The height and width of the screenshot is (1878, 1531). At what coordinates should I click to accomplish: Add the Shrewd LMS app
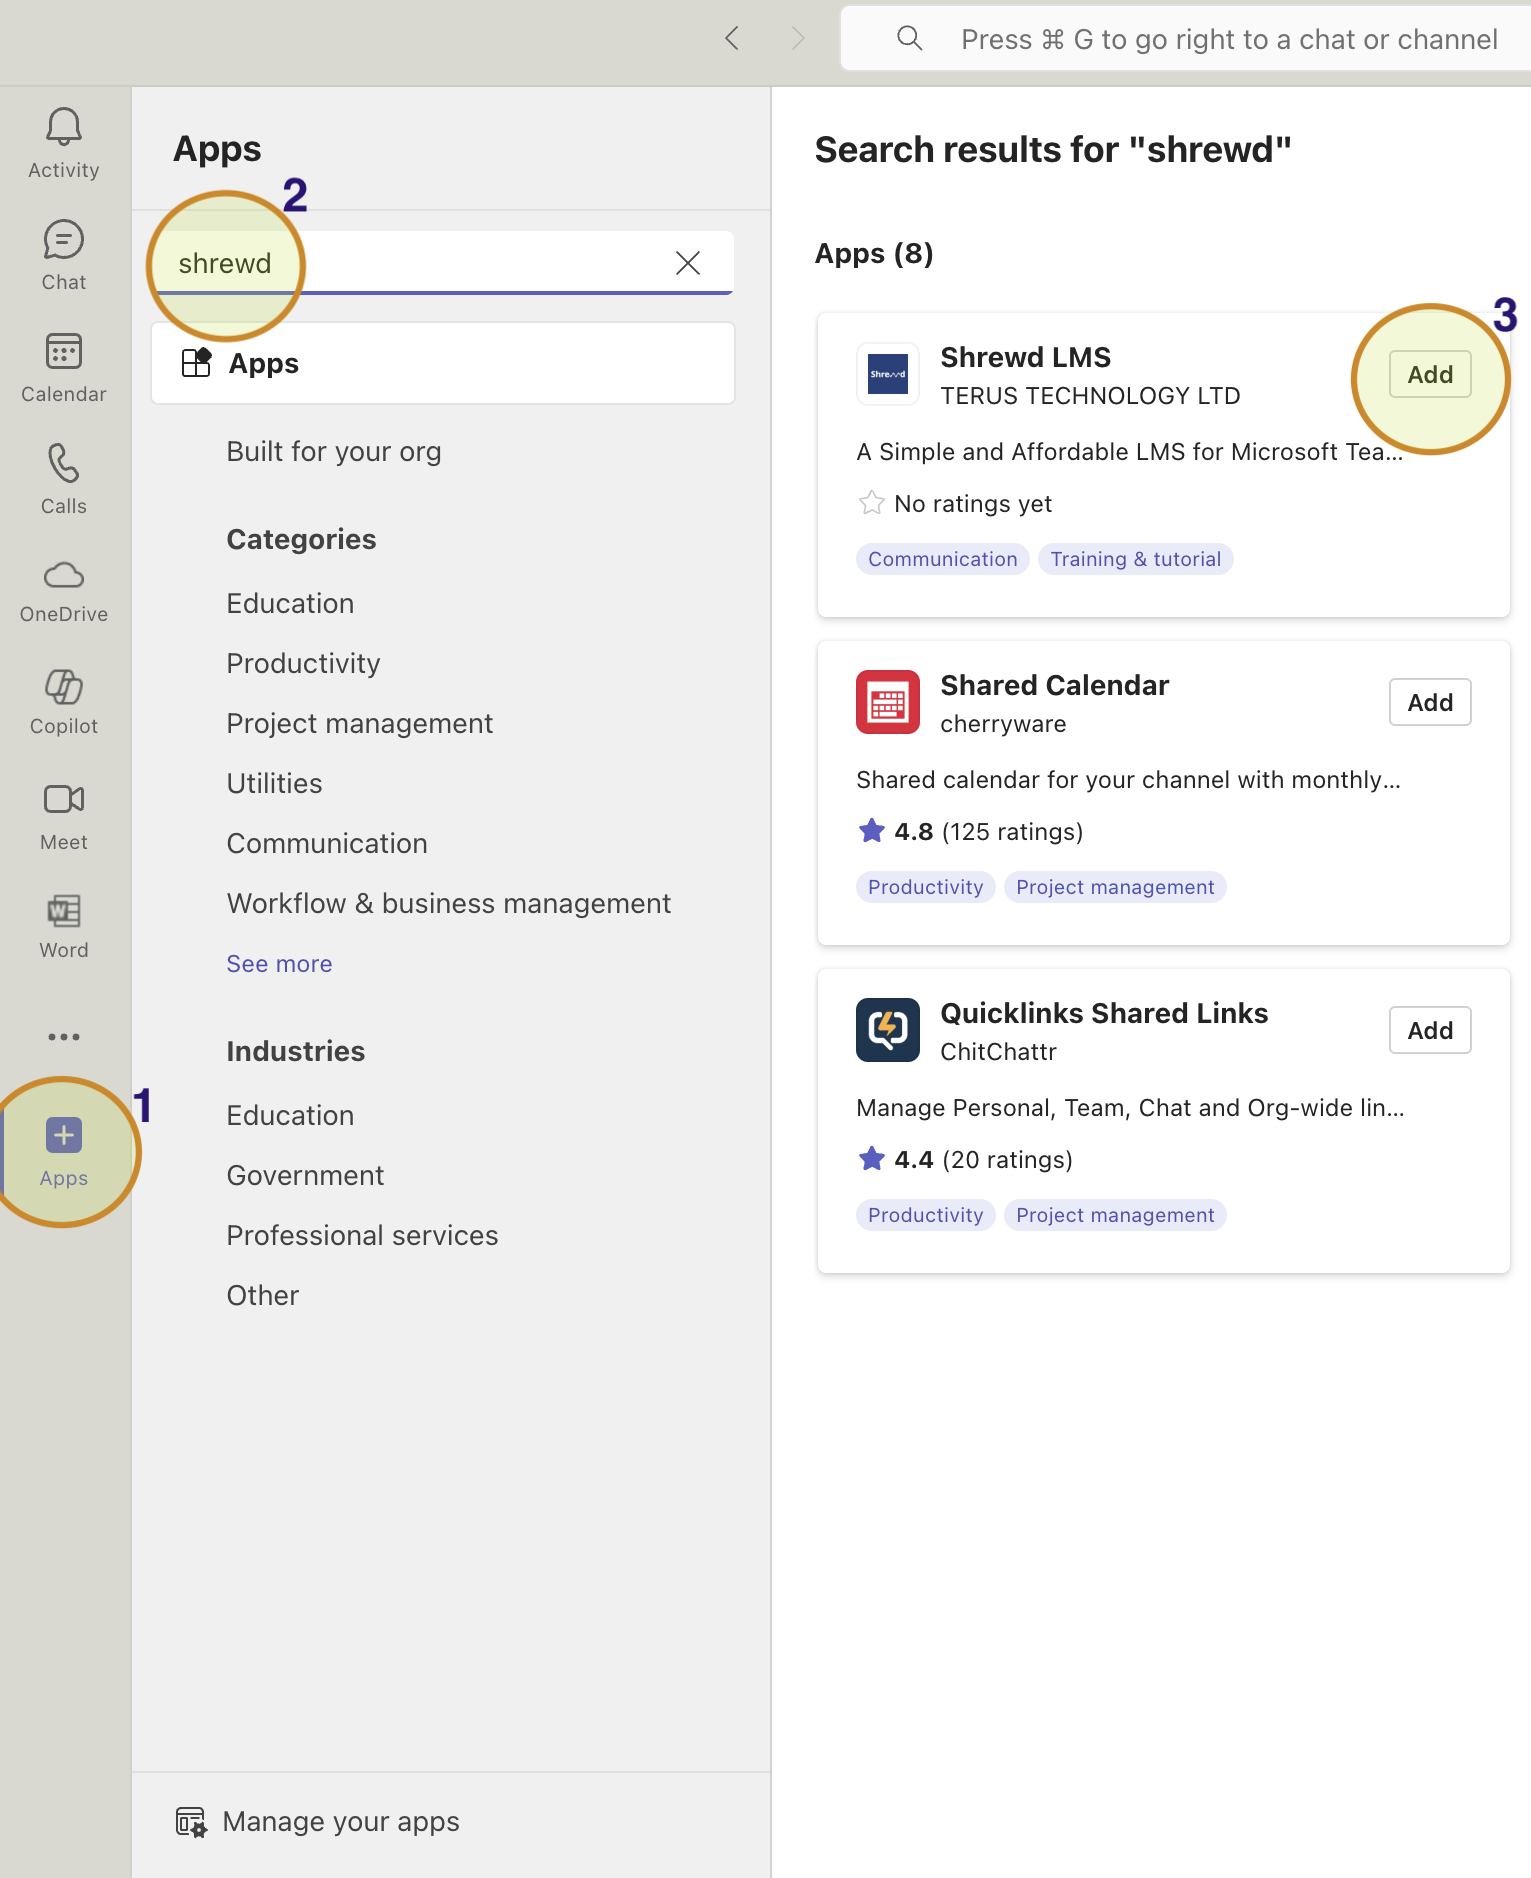coord(1429,375)
